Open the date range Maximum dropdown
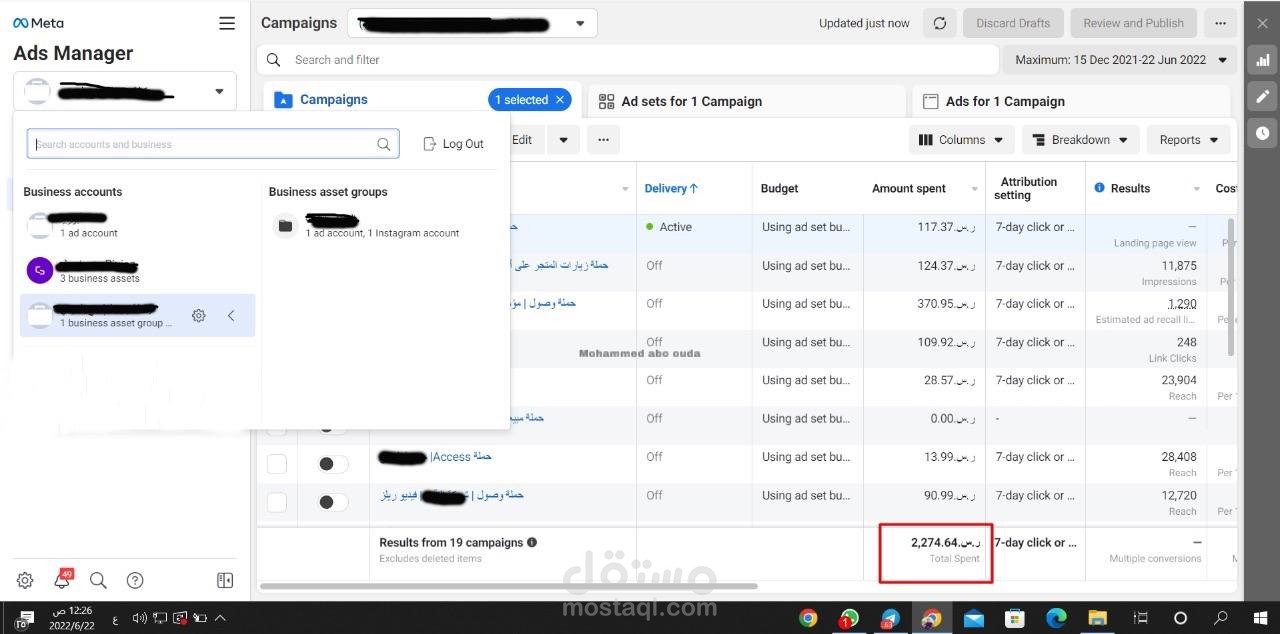 click(x=1120, y=60)
